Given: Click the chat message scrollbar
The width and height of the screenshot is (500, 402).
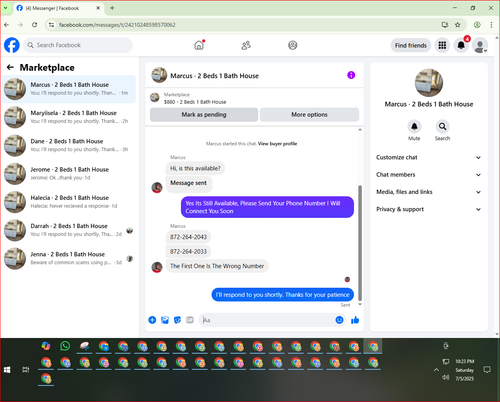Looking at the screenshot, I should click(x=360, y=242).
